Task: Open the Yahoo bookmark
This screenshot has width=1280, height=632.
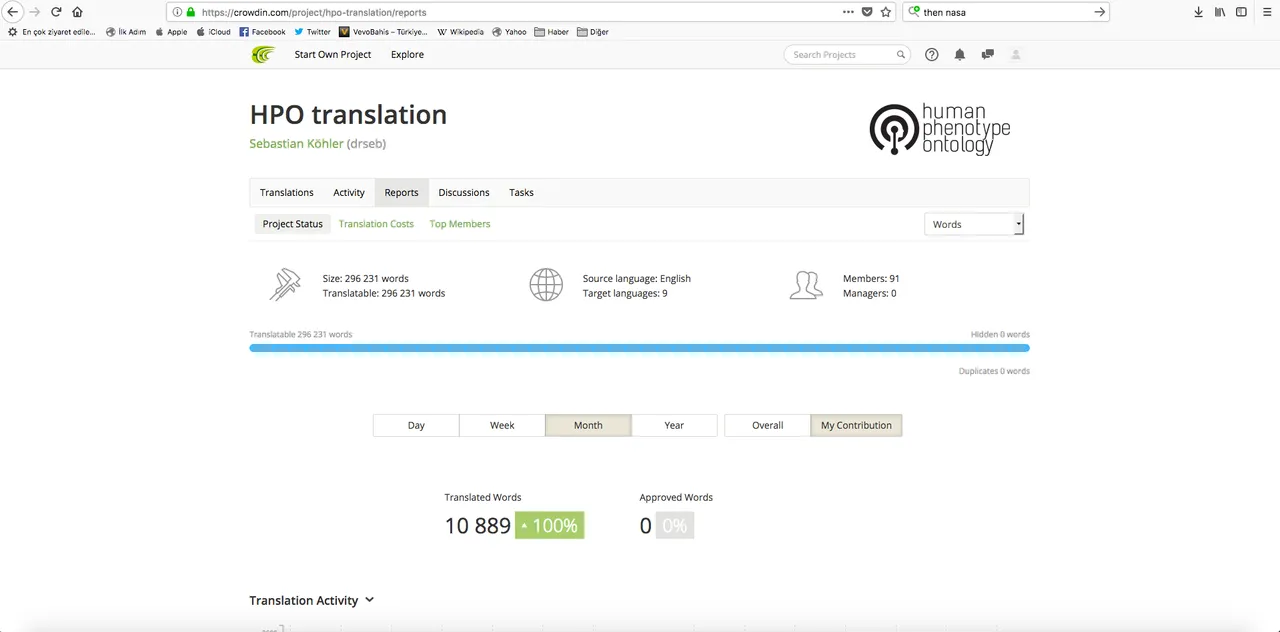Action: 509,31
